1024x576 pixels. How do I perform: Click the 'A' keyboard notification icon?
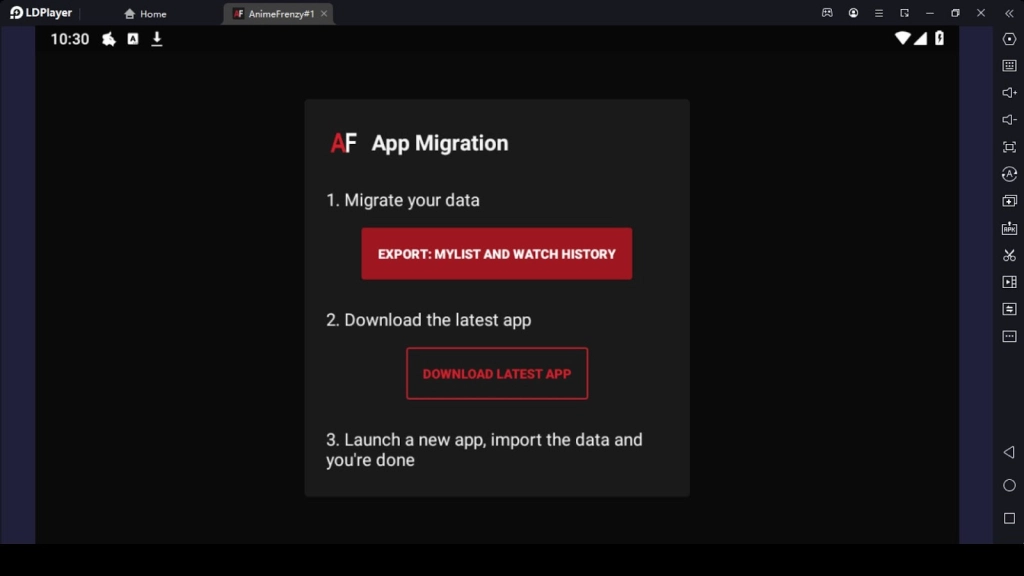point(133,39)
